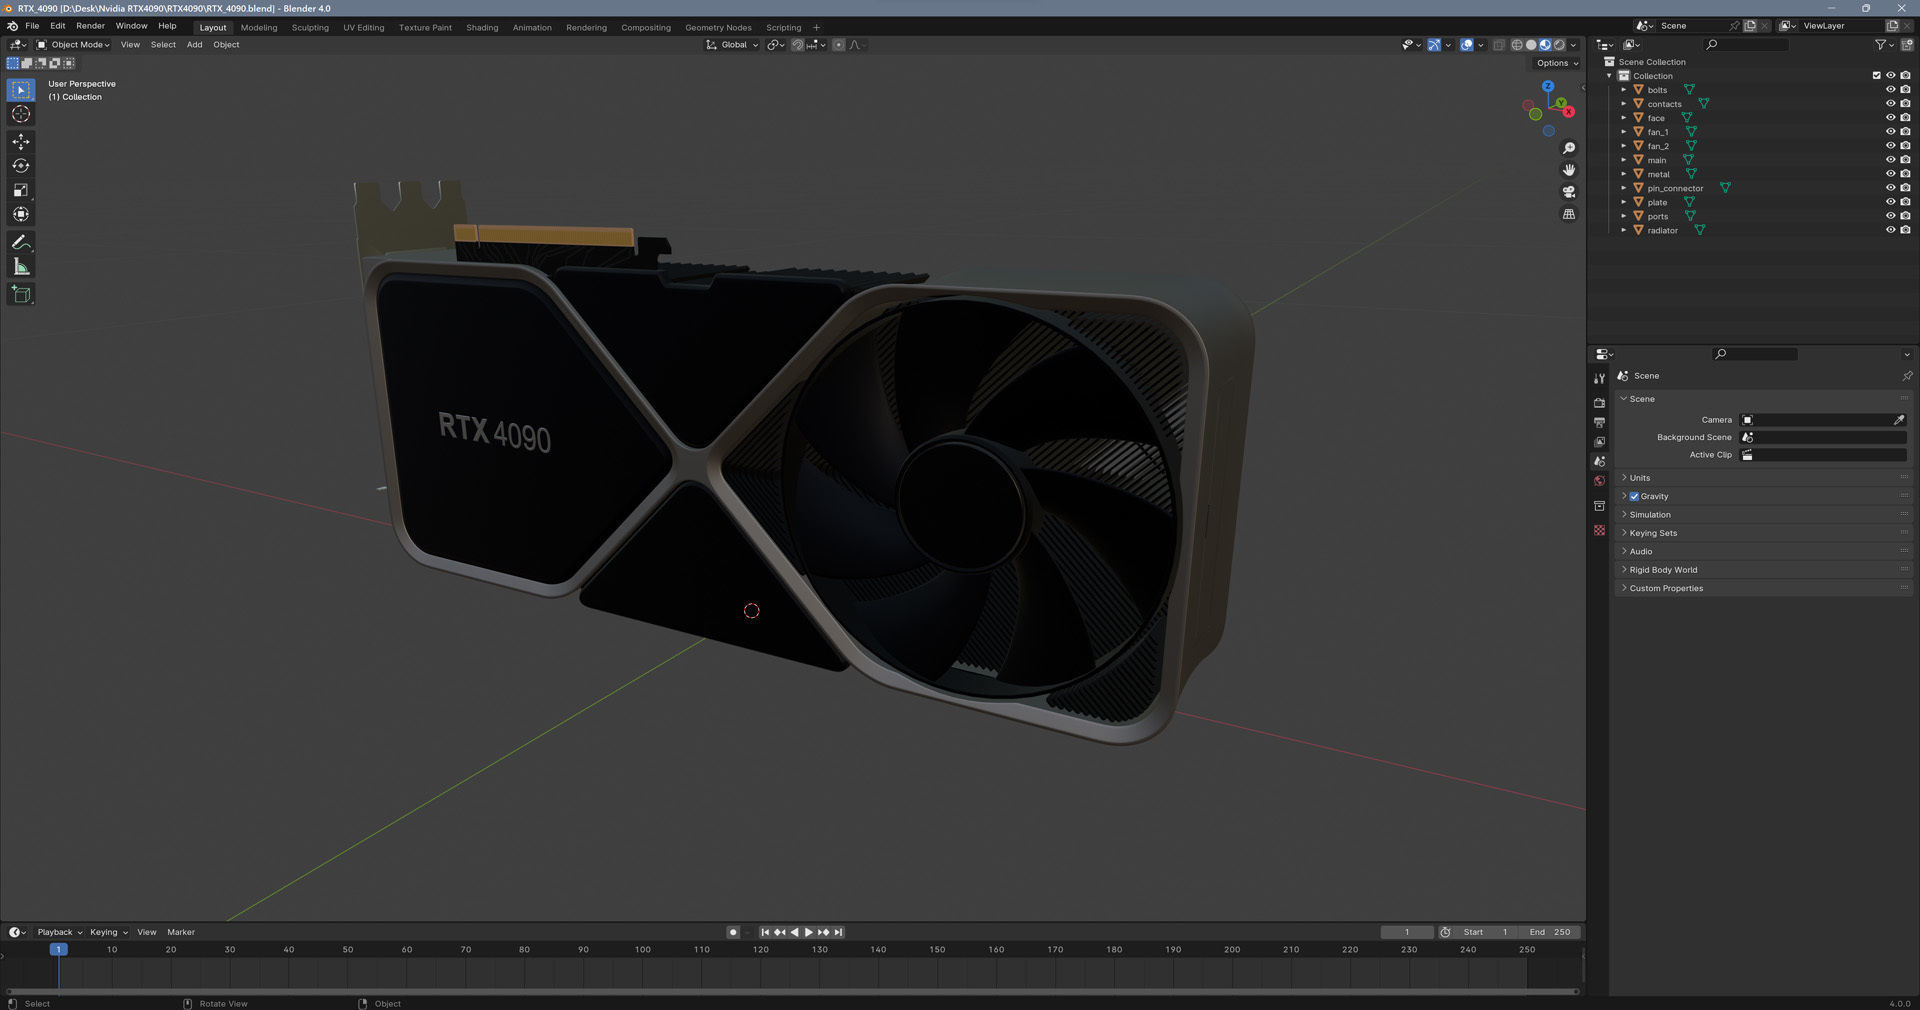Image resolution: width=1920 pixels, height=1010 pixels.
Task: Activate the Select Box tool
Action: pos(21,90)
